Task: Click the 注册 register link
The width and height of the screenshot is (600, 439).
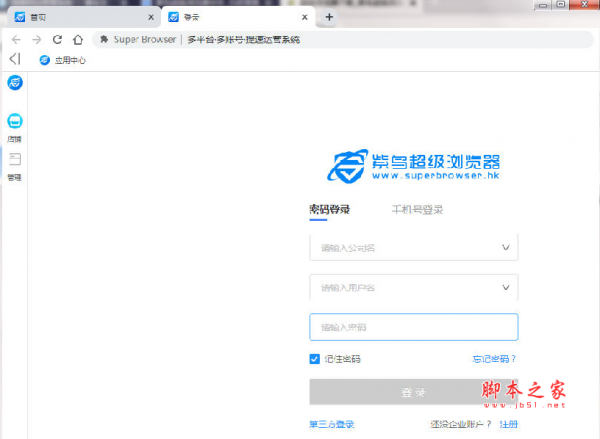Action: coord(509,424)
